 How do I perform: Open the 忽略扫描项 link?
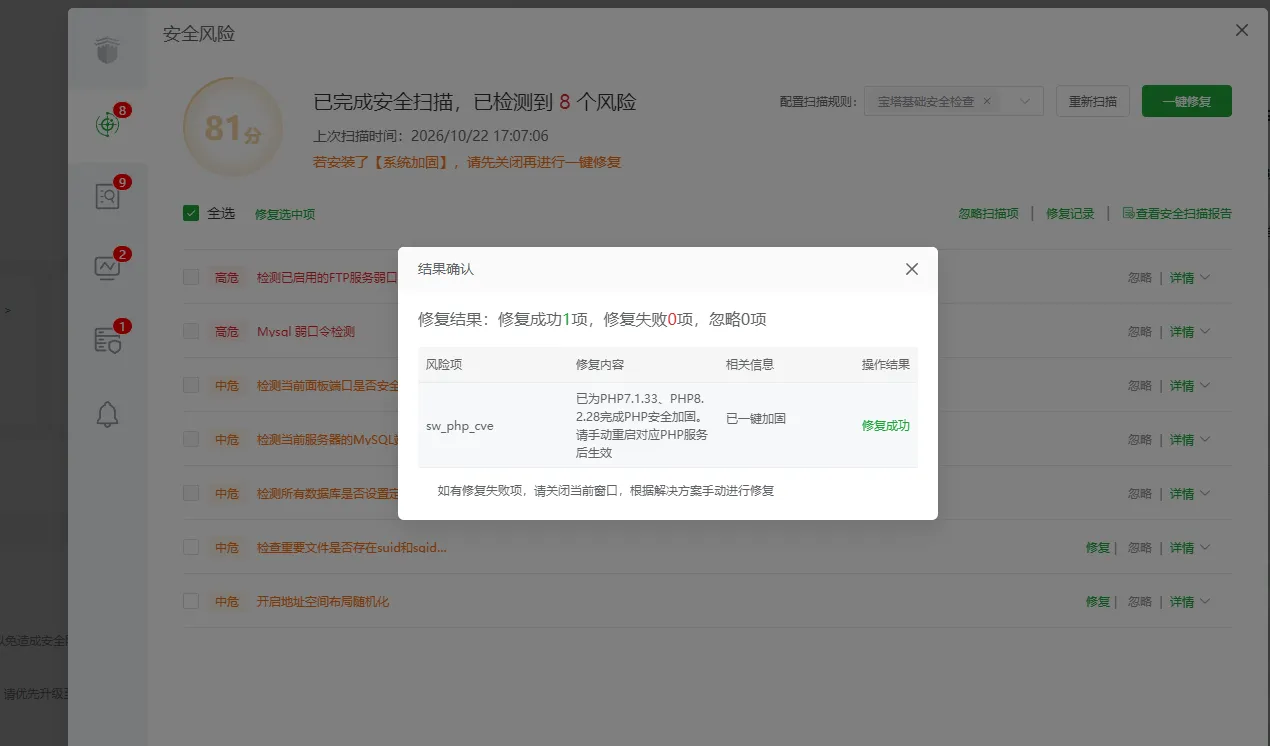click(988, 214)
